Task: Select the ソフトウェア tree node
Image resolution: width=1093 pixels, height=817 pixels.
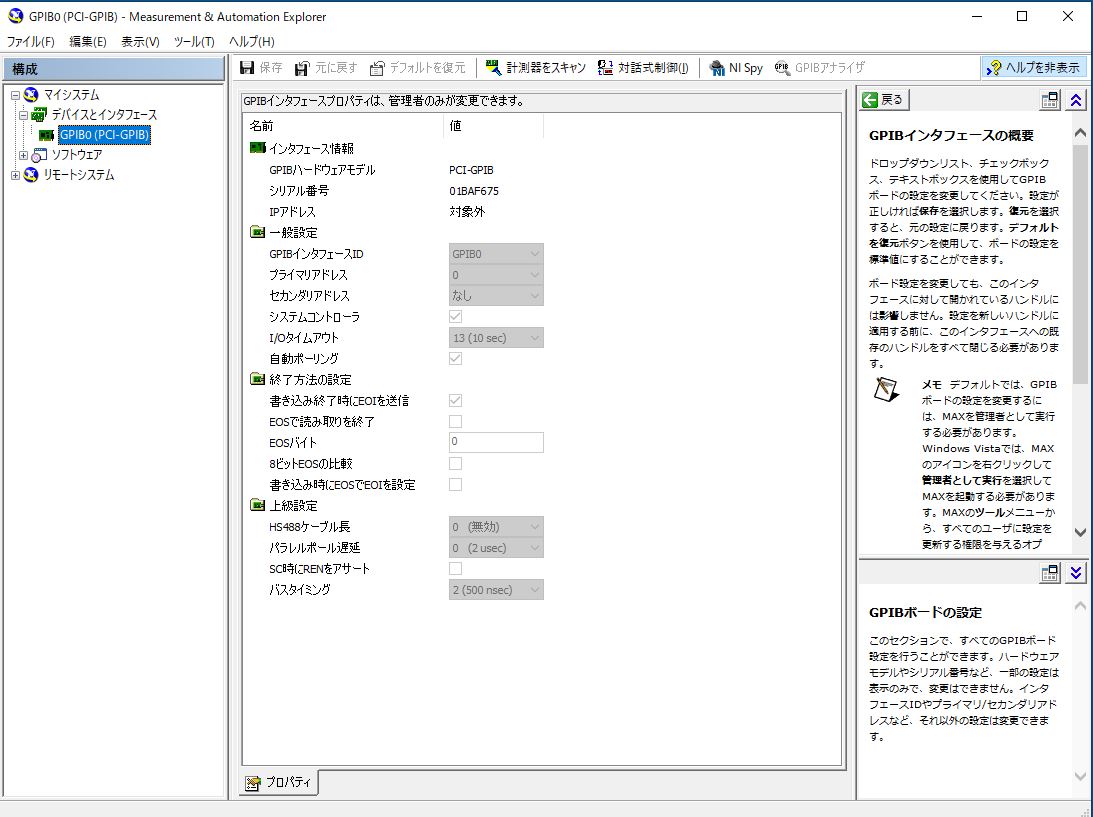Action: click(x=77, y=155)
